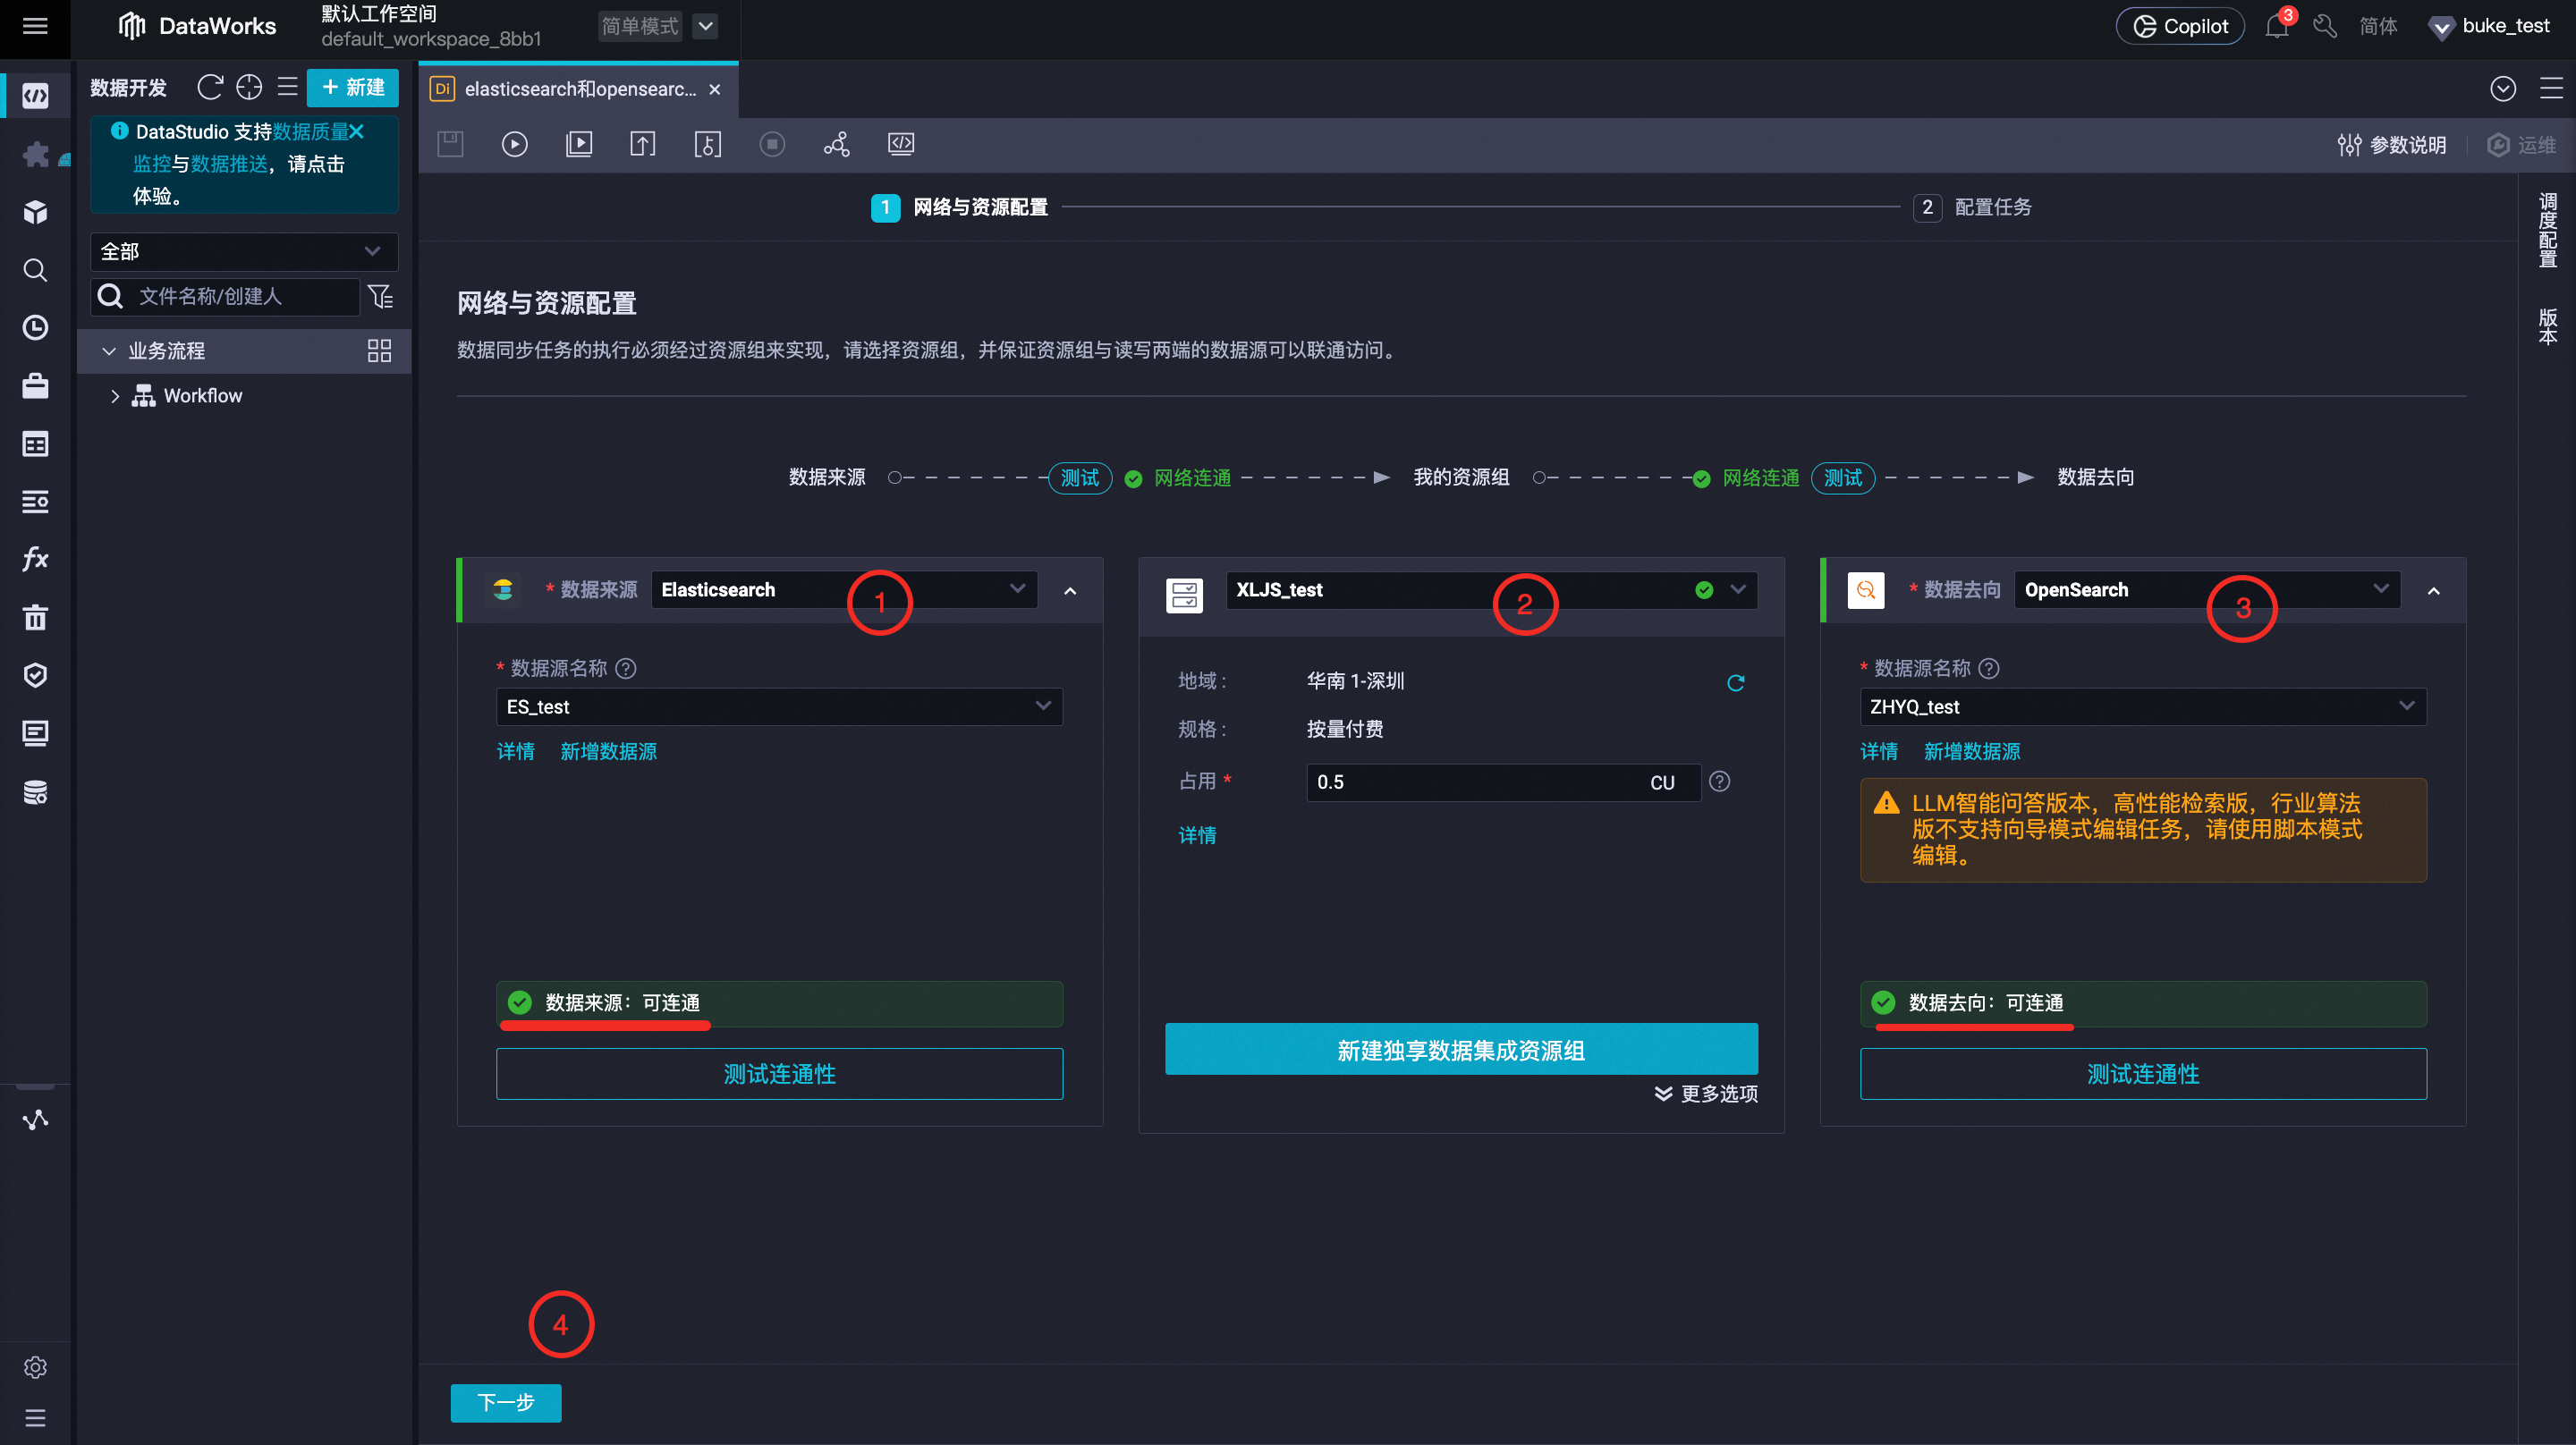Viewport: 2576px width, 1445px height.
Task: Open the database stack icon in sidebar
Action: tap(35, 791)
